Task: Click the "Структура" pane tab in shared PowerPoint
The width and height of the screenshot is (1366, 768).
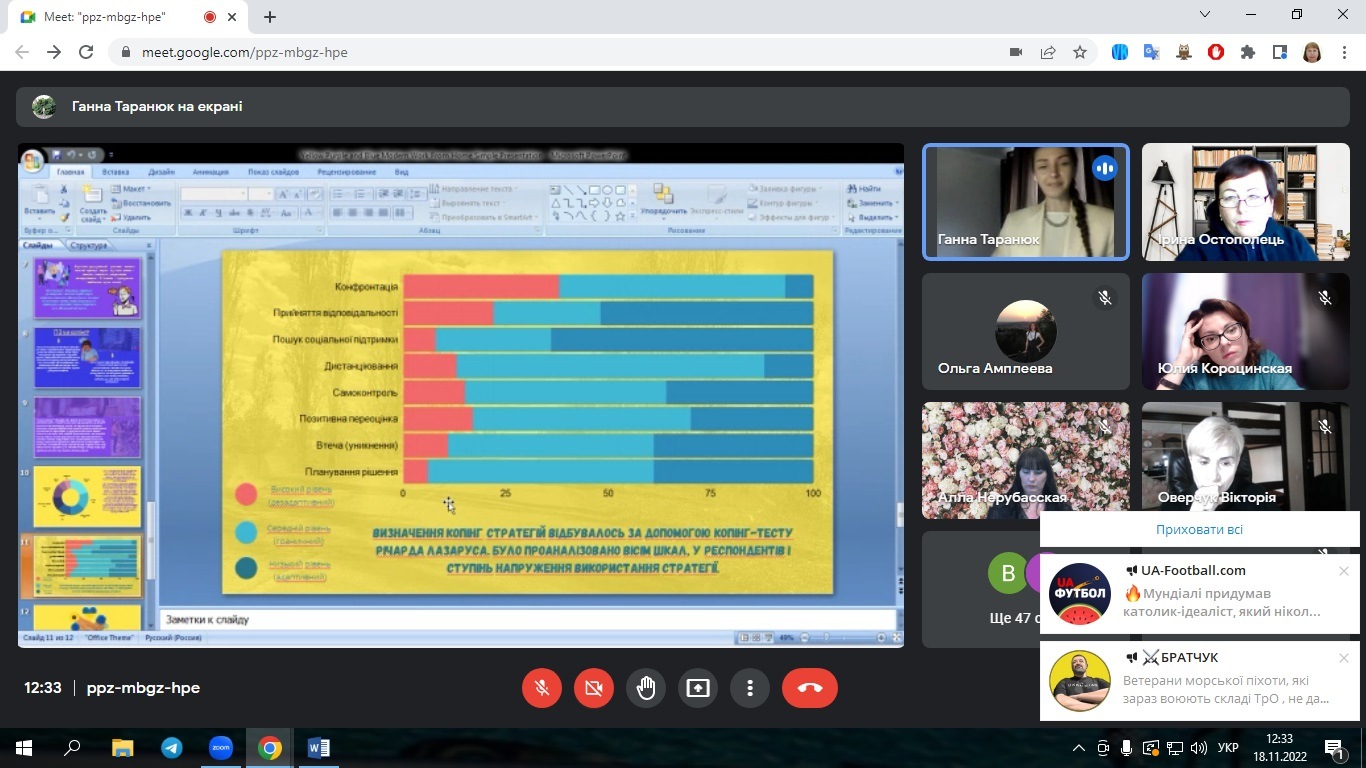Action: pos(89,245)
